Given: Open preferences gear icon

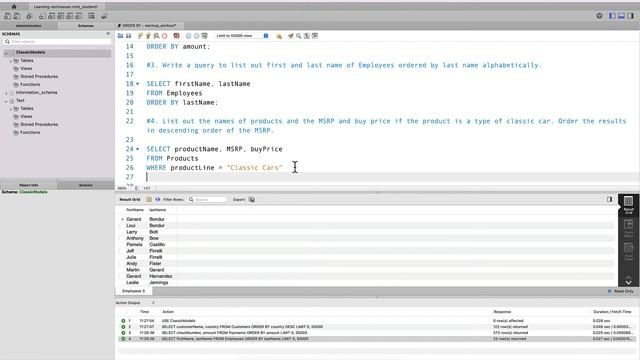Looking at the screenshot, I should 599,16.
